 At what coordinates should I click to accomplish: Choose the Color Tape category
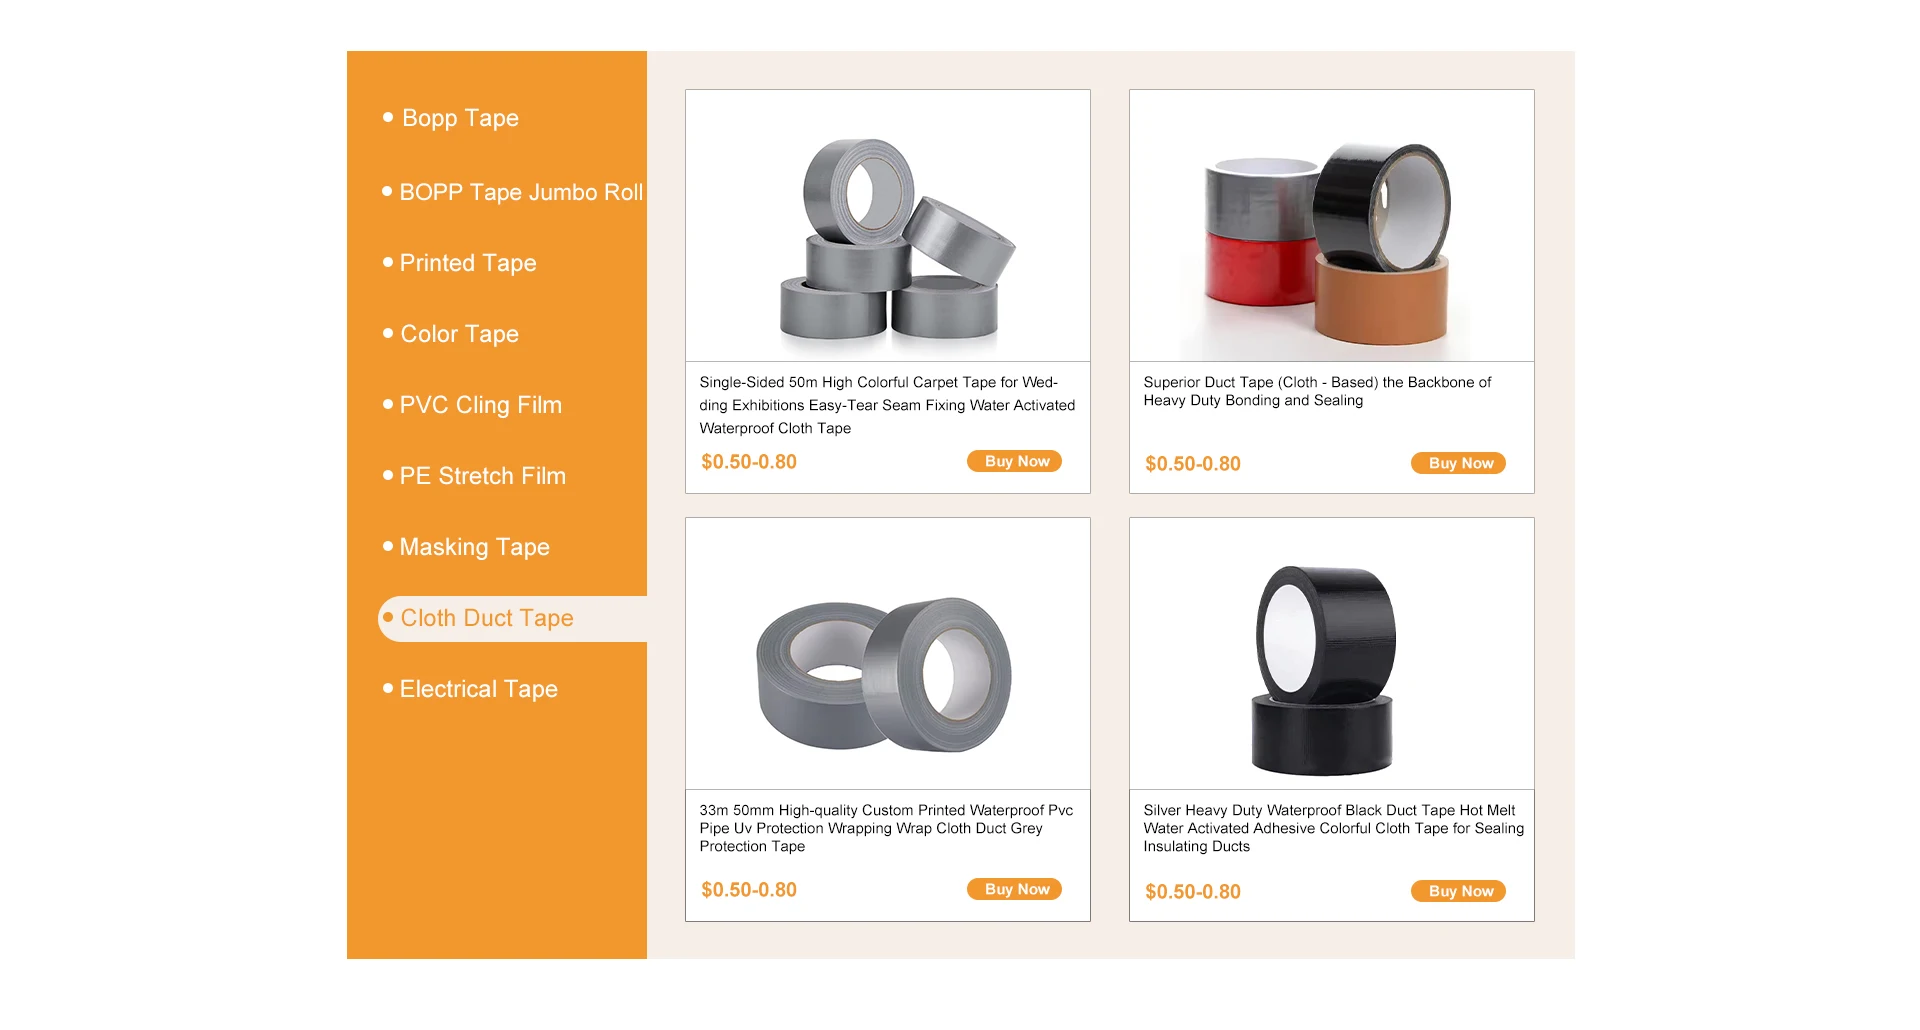coord(459,334)
